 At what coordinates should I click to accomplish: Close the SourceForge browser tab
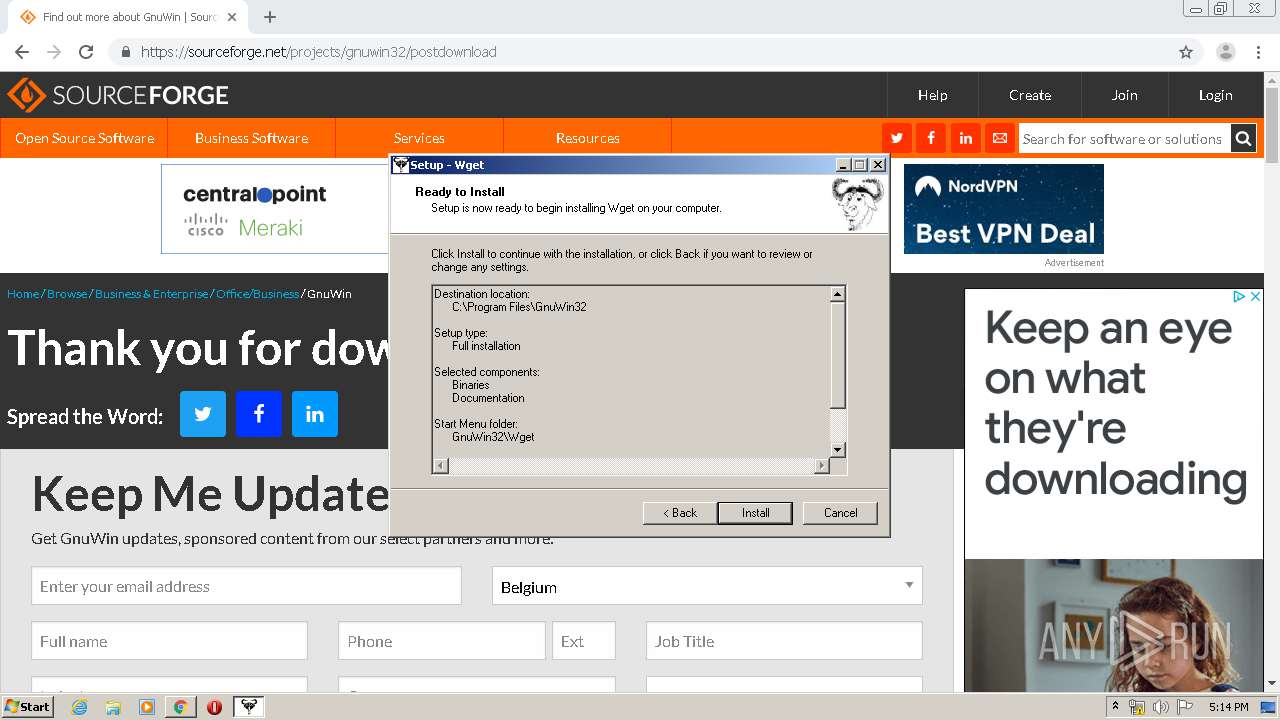(x=233, y=17)
